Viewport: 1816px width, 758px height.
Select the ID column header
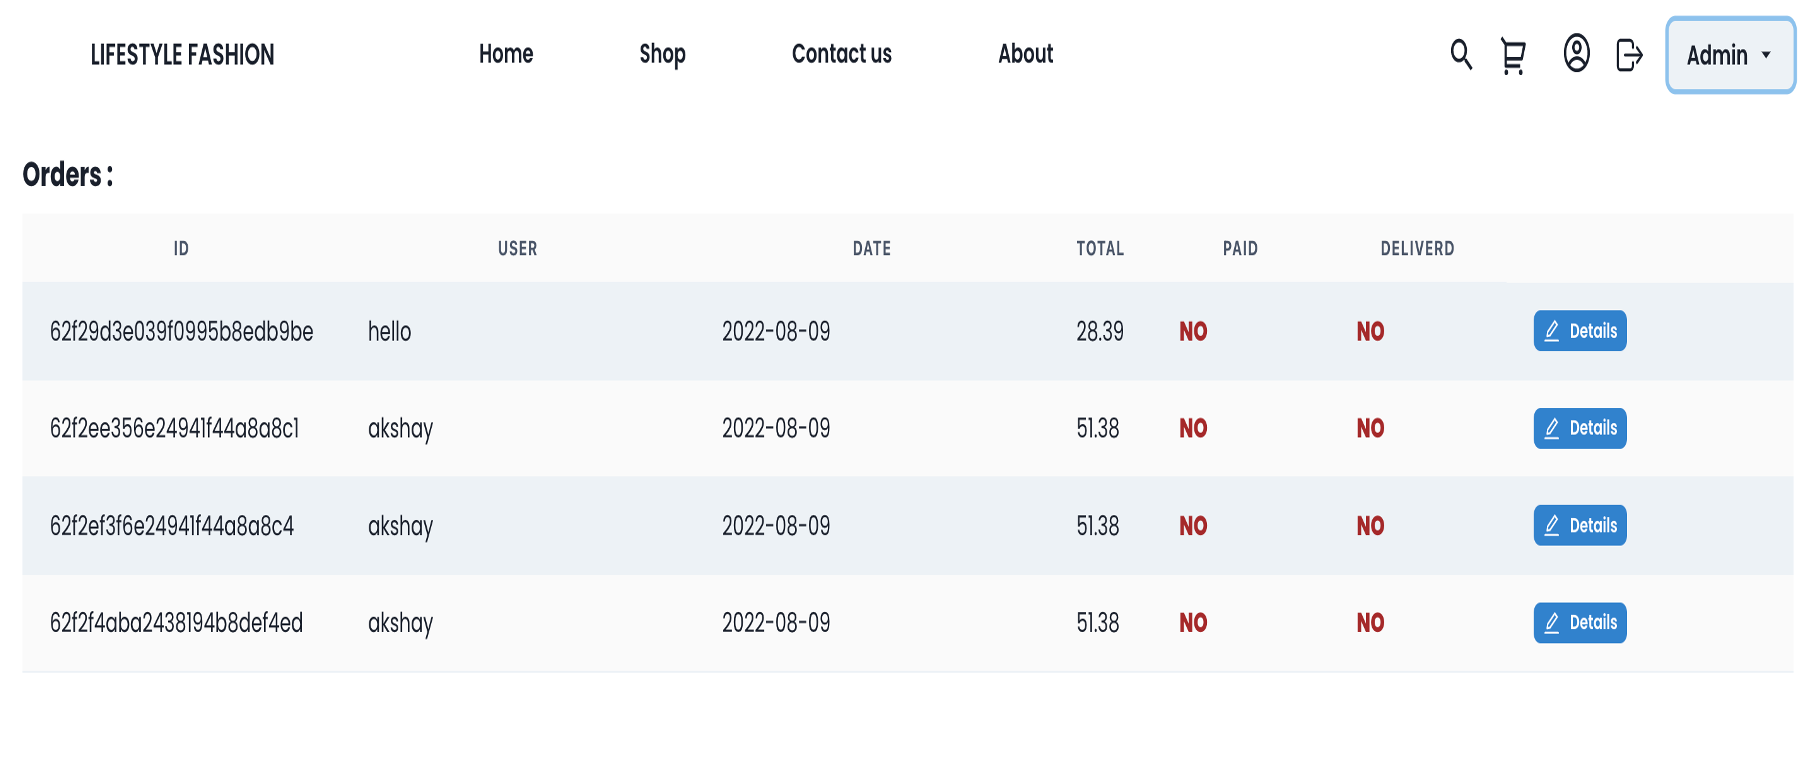click(x=181, y=249)
